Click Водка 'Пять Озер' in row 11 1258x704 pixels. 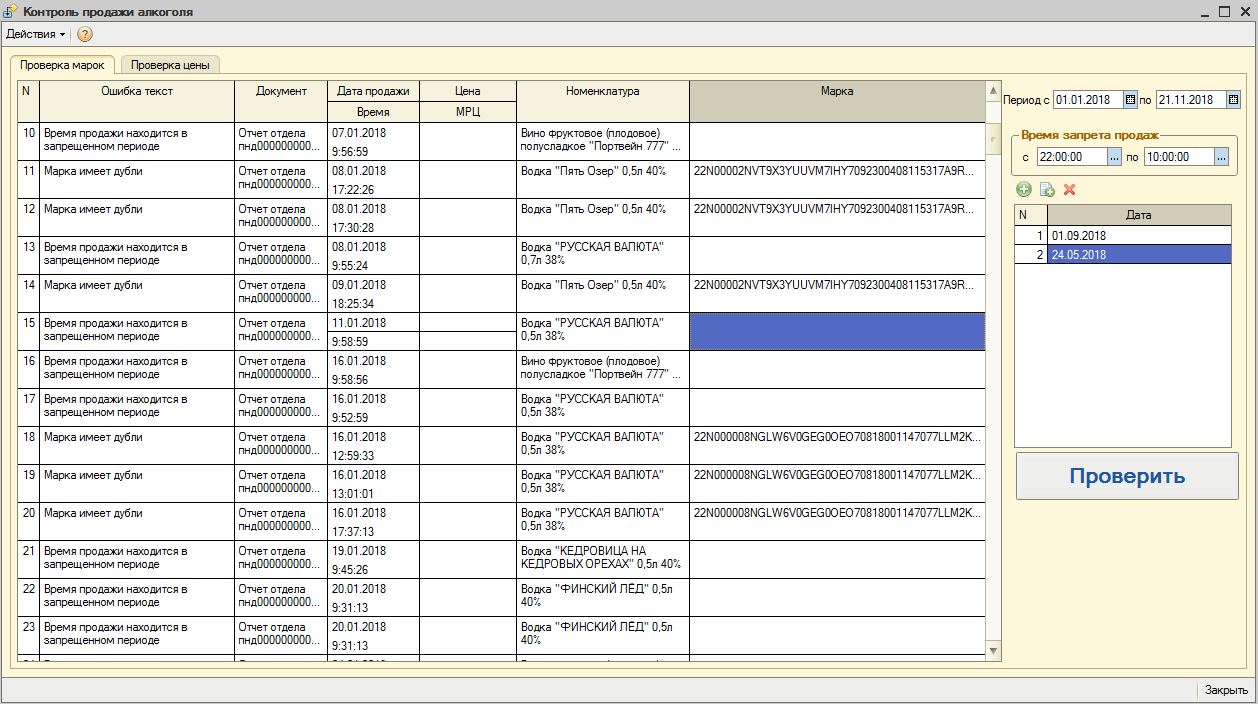point(603,179)
